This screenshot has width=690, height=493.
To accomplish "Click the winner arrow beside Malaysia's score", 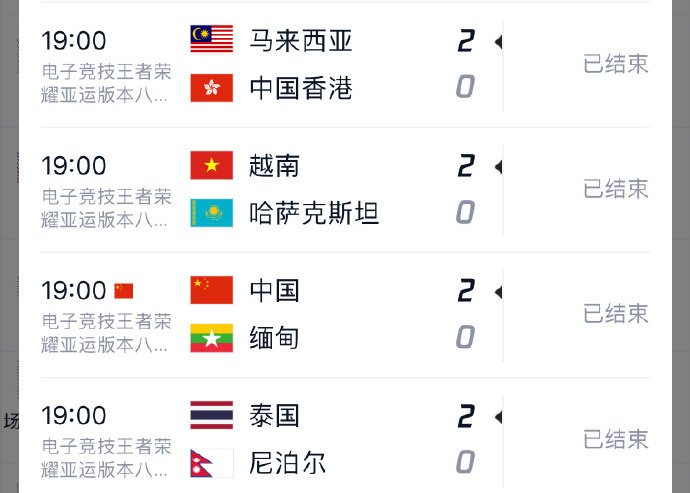I will pos(498,41).
